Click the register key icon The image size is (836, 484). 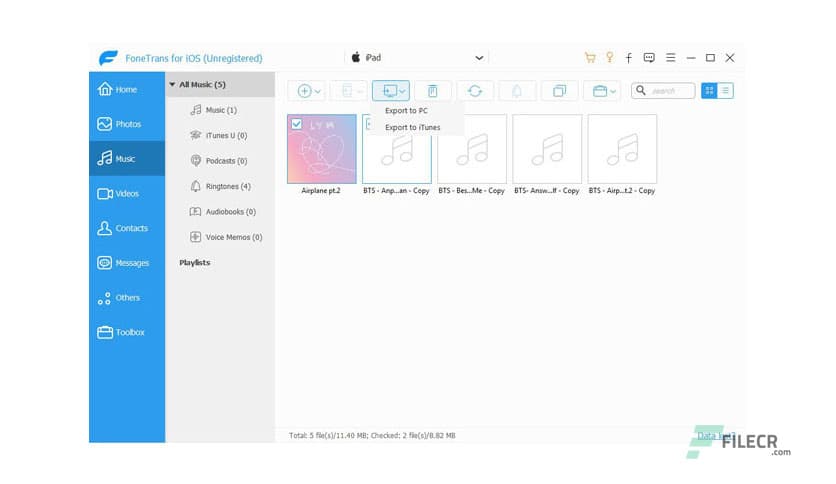coord(609,58)
